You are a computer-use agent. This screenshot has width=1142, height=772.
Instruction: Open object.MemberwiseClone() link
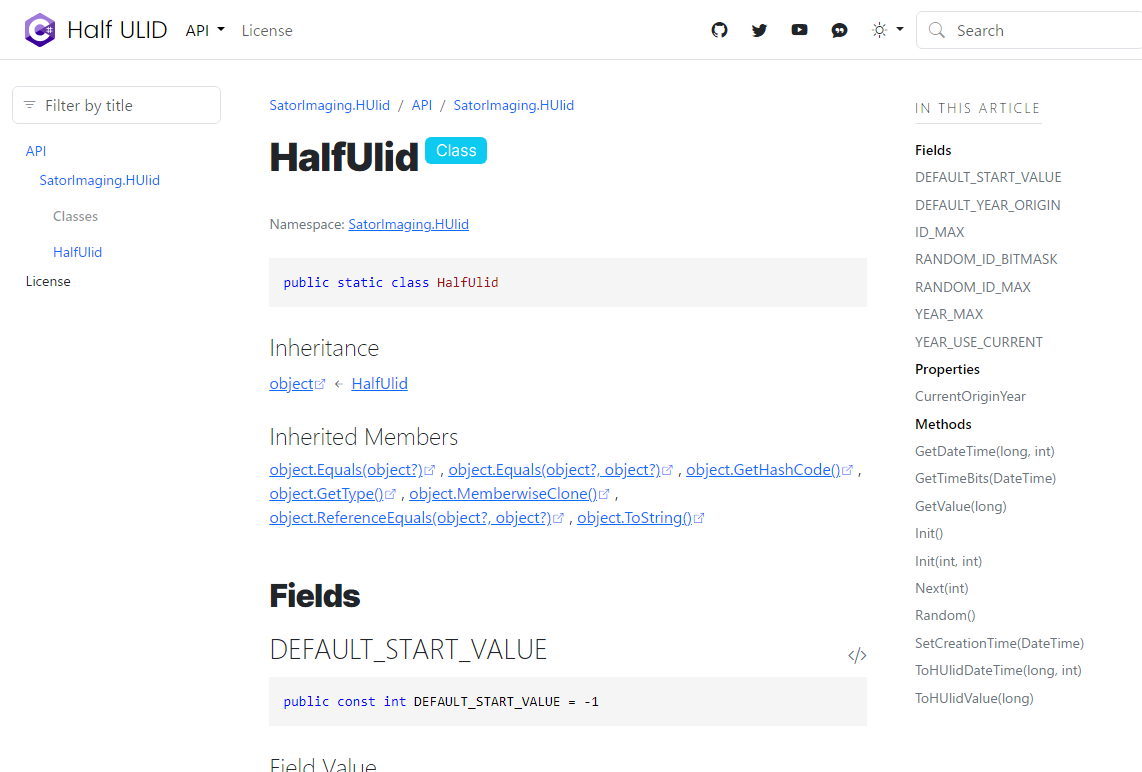pos(509,494)
